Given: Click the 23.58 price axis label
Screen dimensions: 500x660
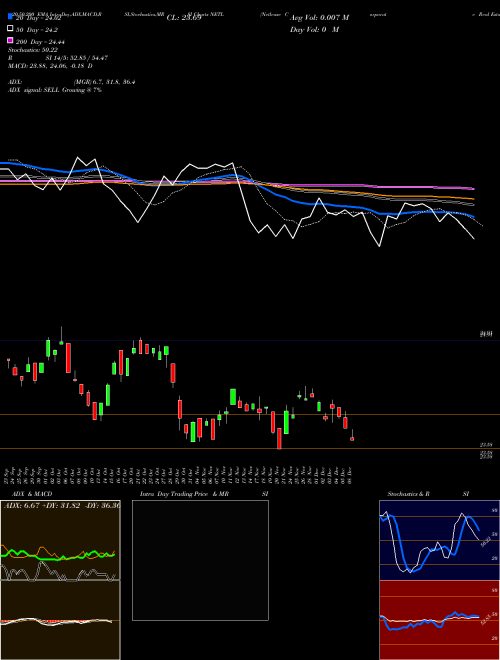Looking at the screenshot, I should click(486, 444).
